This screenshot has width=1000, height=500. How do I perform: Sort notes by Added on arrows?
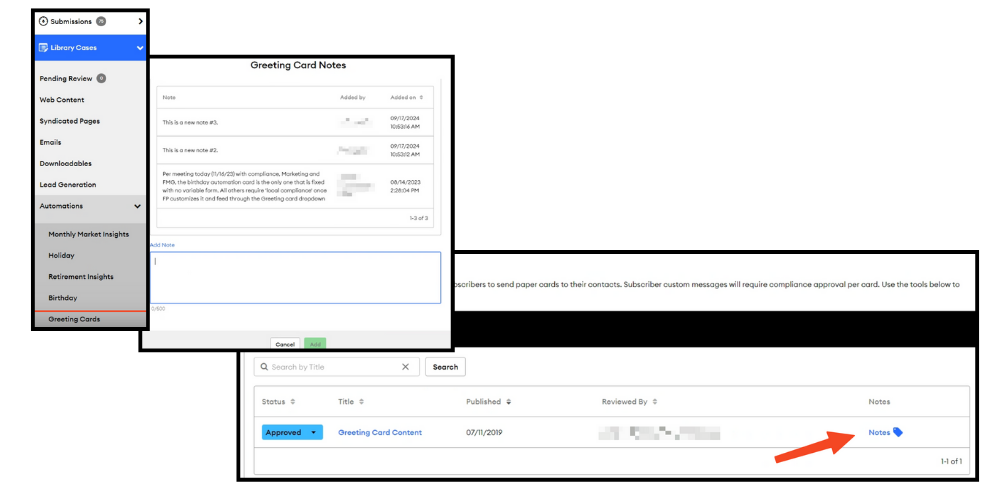pos(421,98)
